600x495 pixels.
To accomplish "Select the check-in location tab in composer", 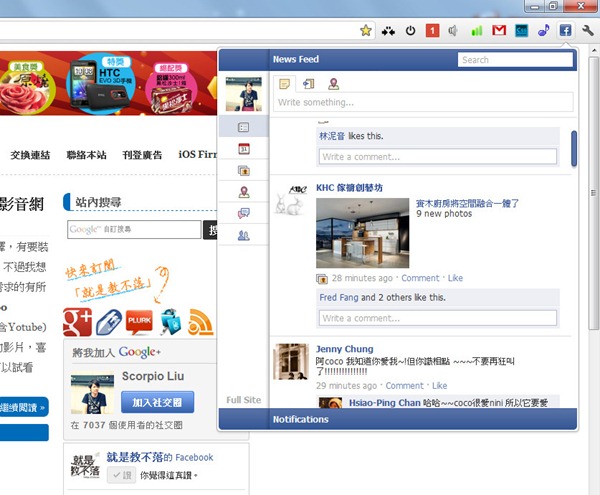I will pos(333,84).
